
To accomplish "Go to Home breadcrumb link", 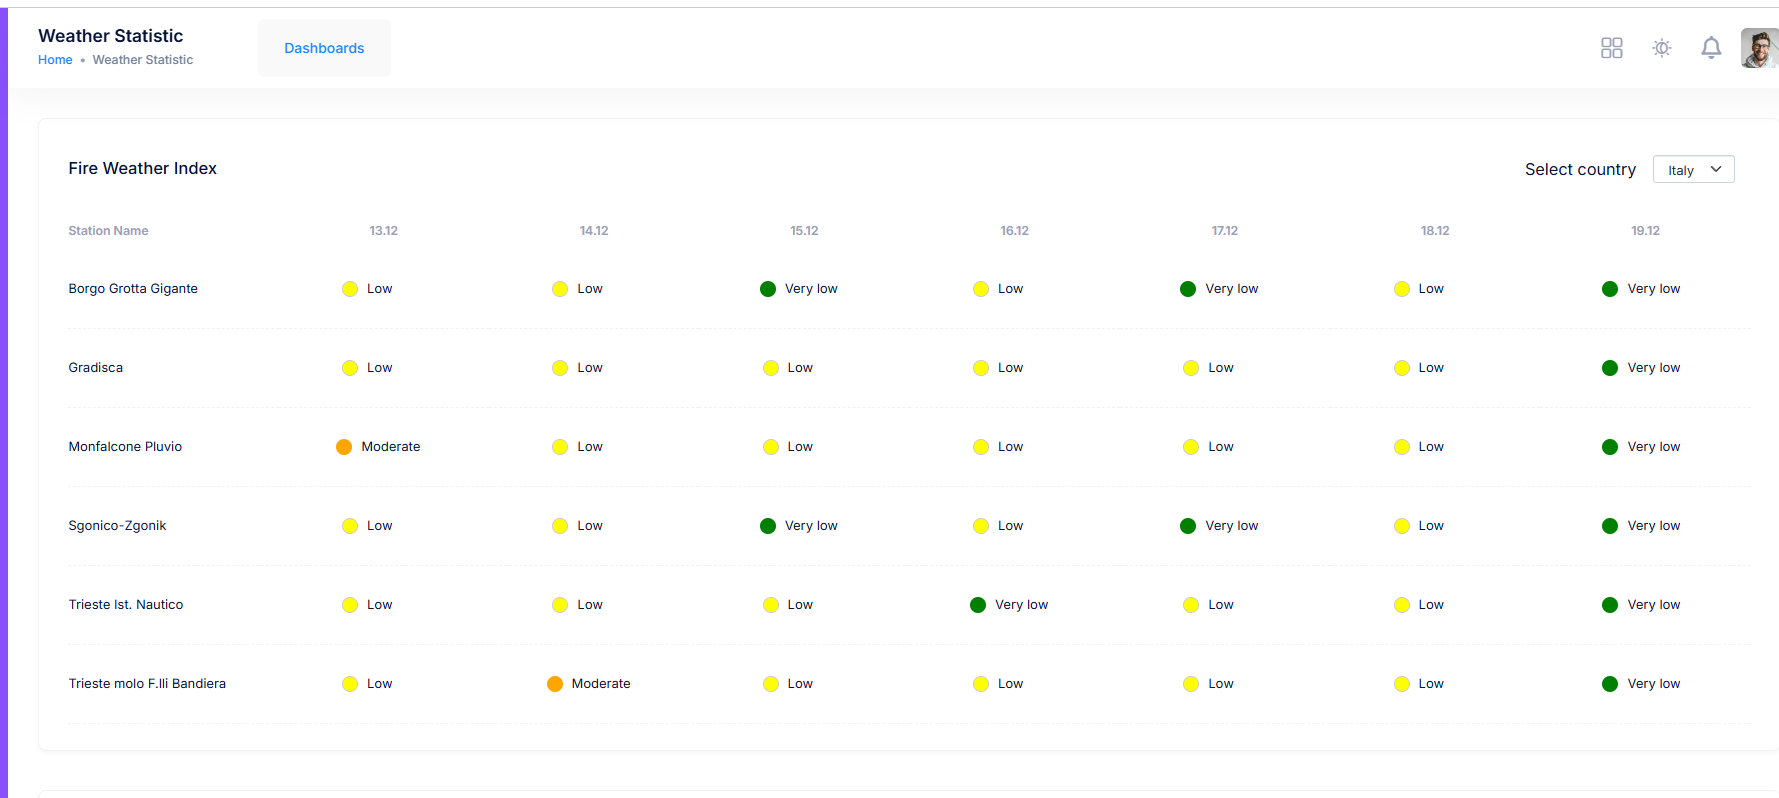I will tap(55, 60).
